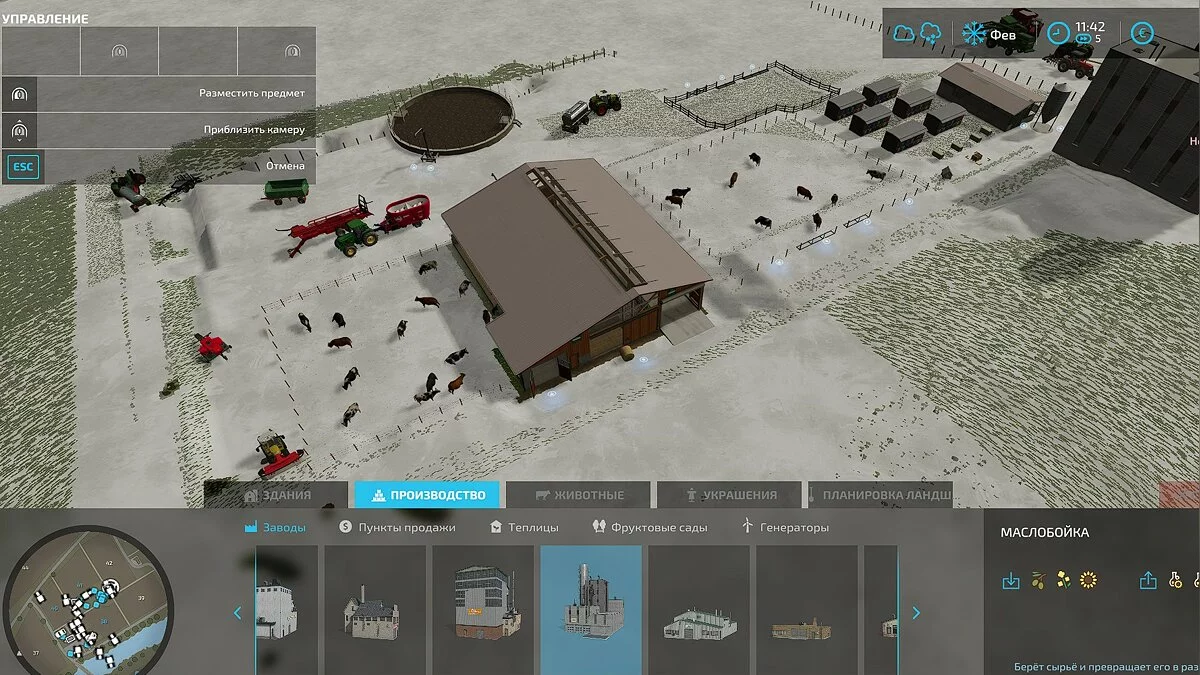
Task: Click the sunflower ingredient icon
Action: click(1088, 580)
